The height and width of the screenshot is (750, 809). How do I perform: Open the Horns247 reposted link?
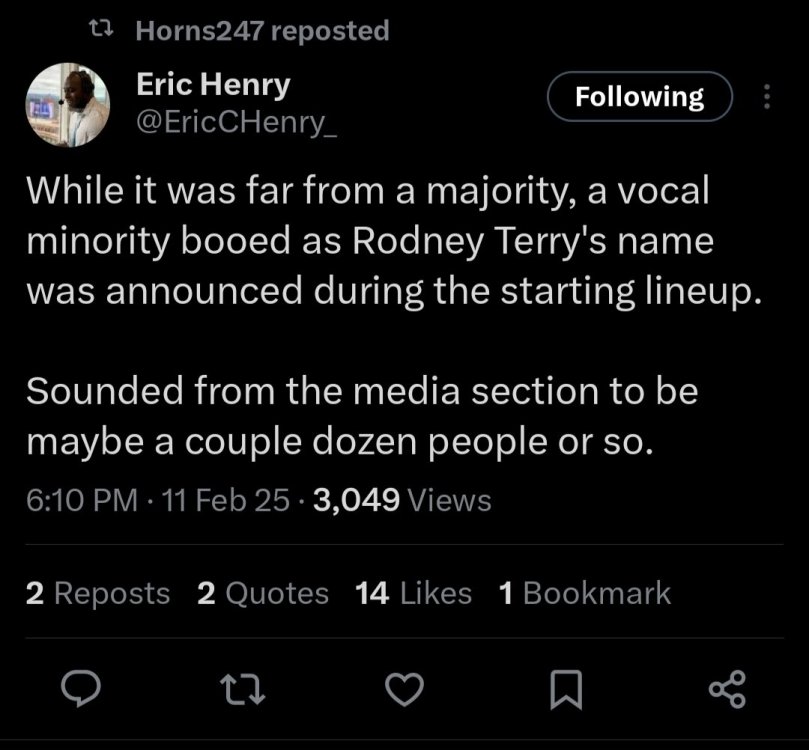coord(261,32)
